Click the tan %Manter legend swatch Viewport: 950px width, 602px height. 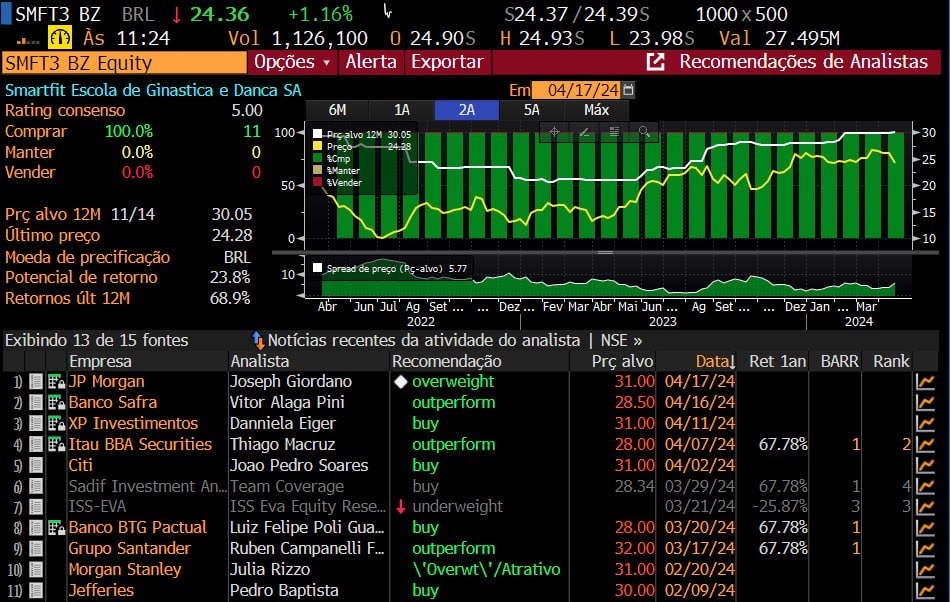317,170
